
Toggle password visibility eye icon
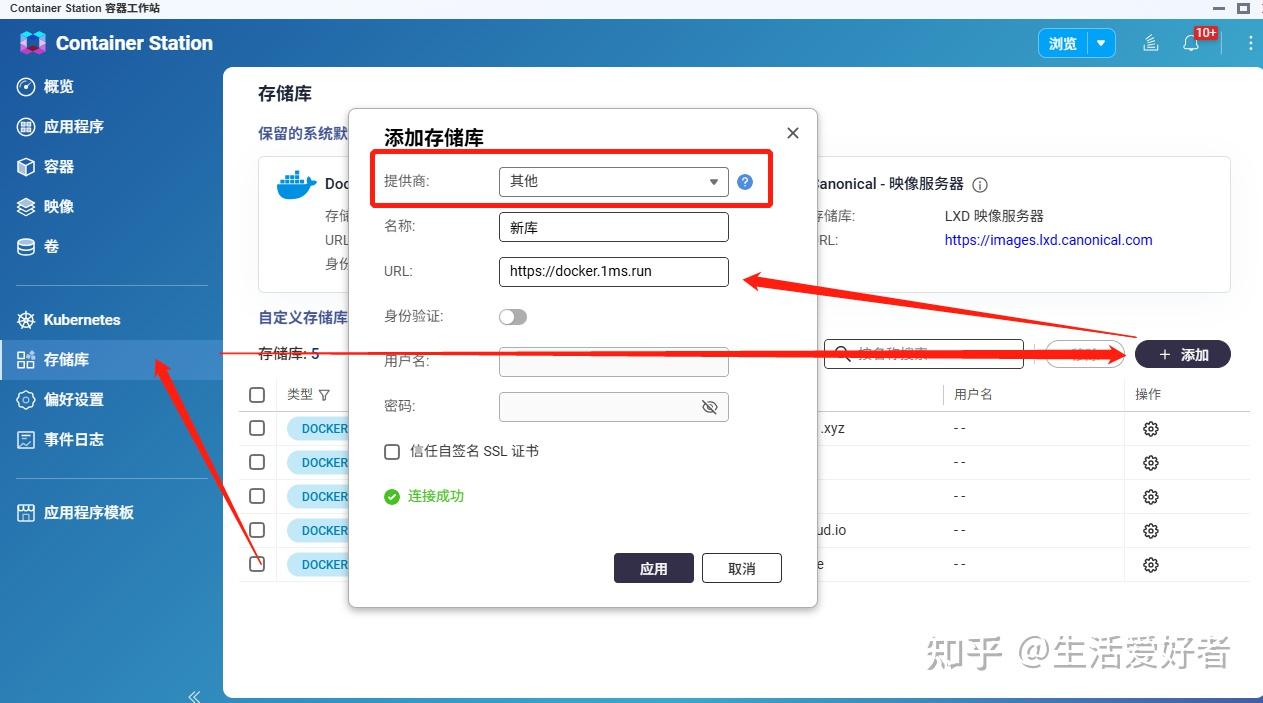coord(710,407)
